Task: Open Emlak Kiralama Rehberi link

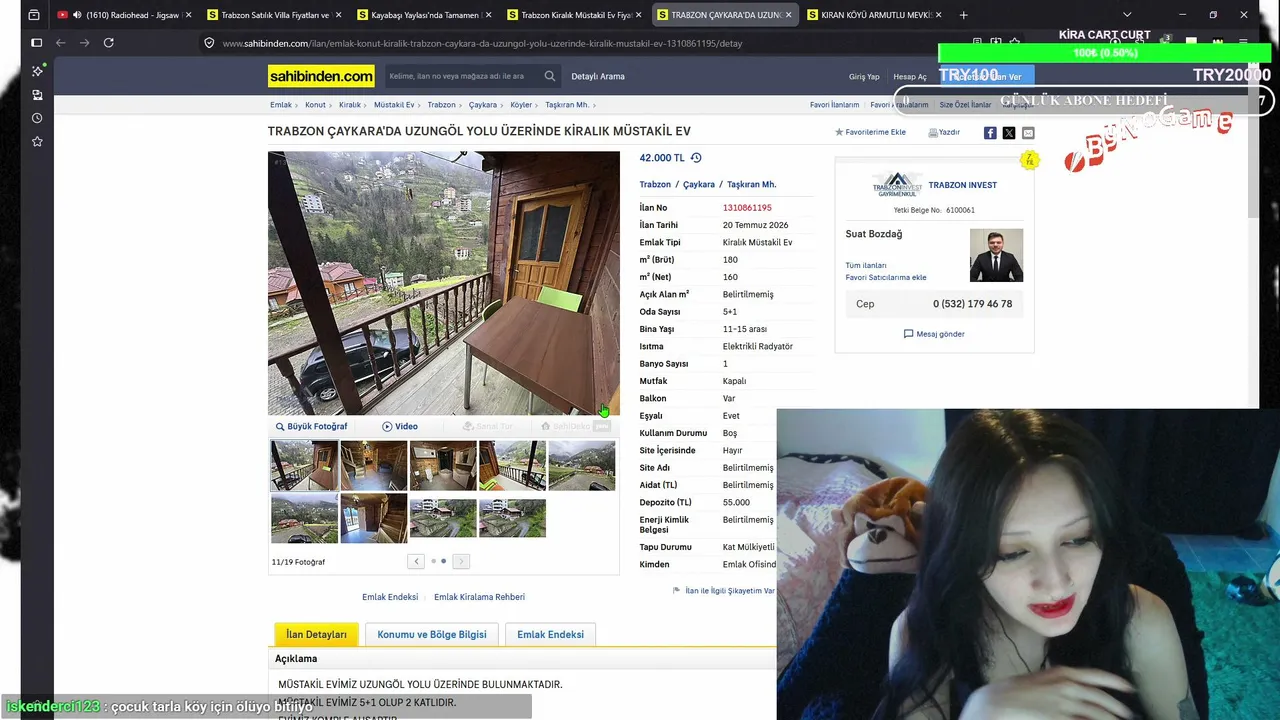Action: 479,597
